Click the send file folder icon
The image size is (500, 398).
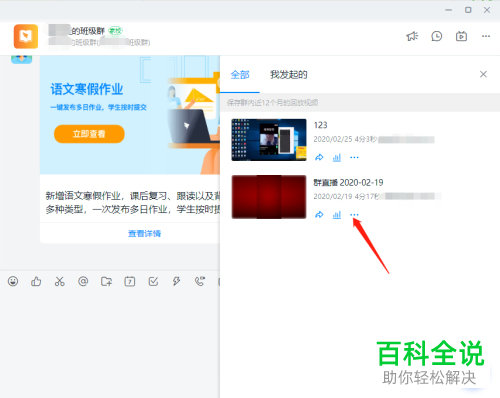click(106, 282)
